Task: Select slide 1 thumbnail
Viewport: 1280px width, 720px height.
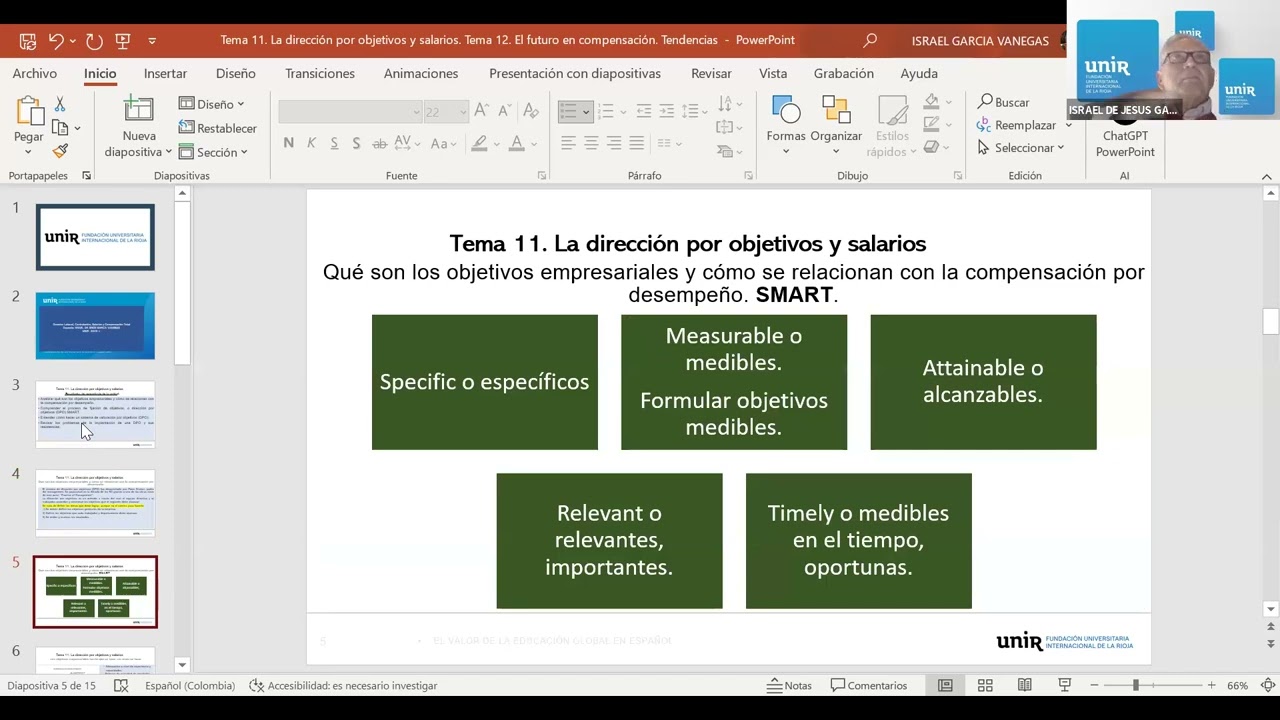Action: click(95, 237)
